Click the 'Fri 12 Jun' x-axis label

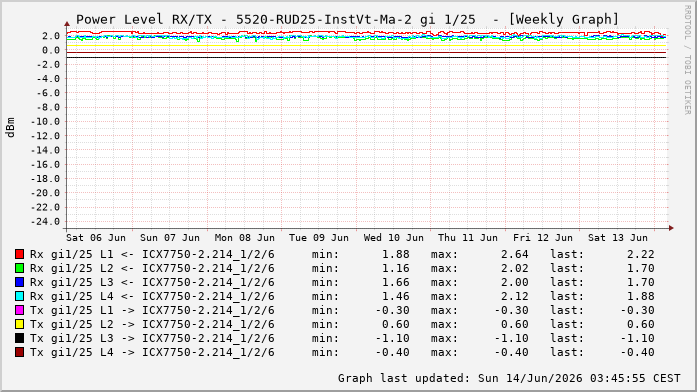click(x=542, y=238)
